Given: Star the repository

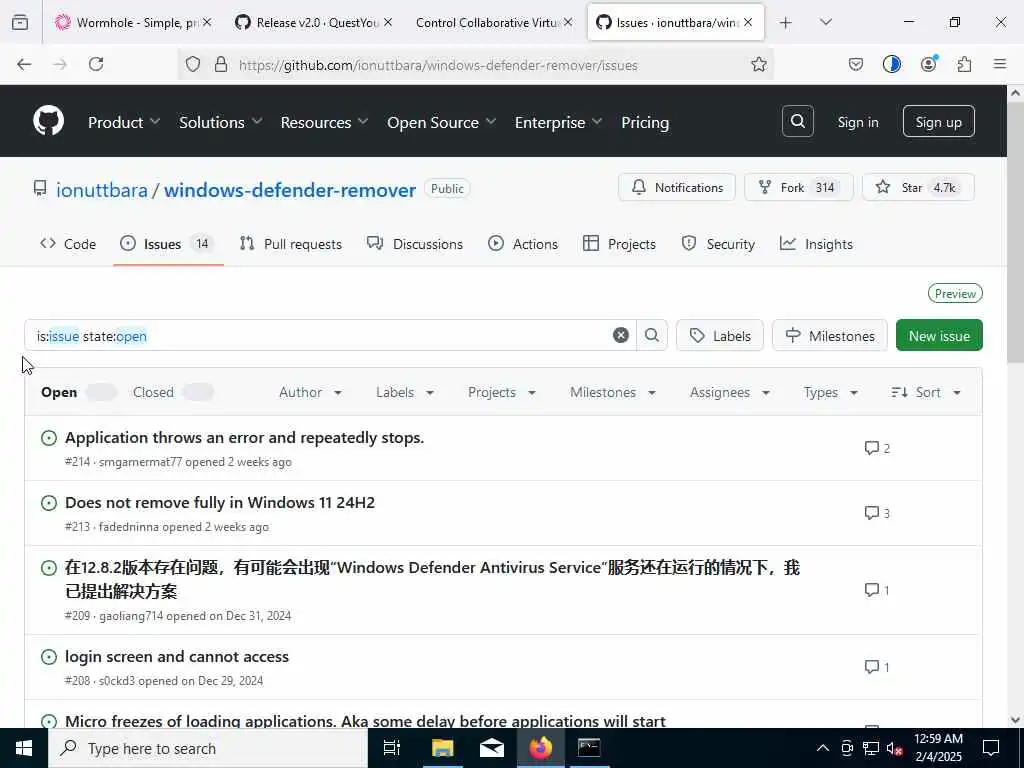Looking at the screenshot, I should coord(918,187).
